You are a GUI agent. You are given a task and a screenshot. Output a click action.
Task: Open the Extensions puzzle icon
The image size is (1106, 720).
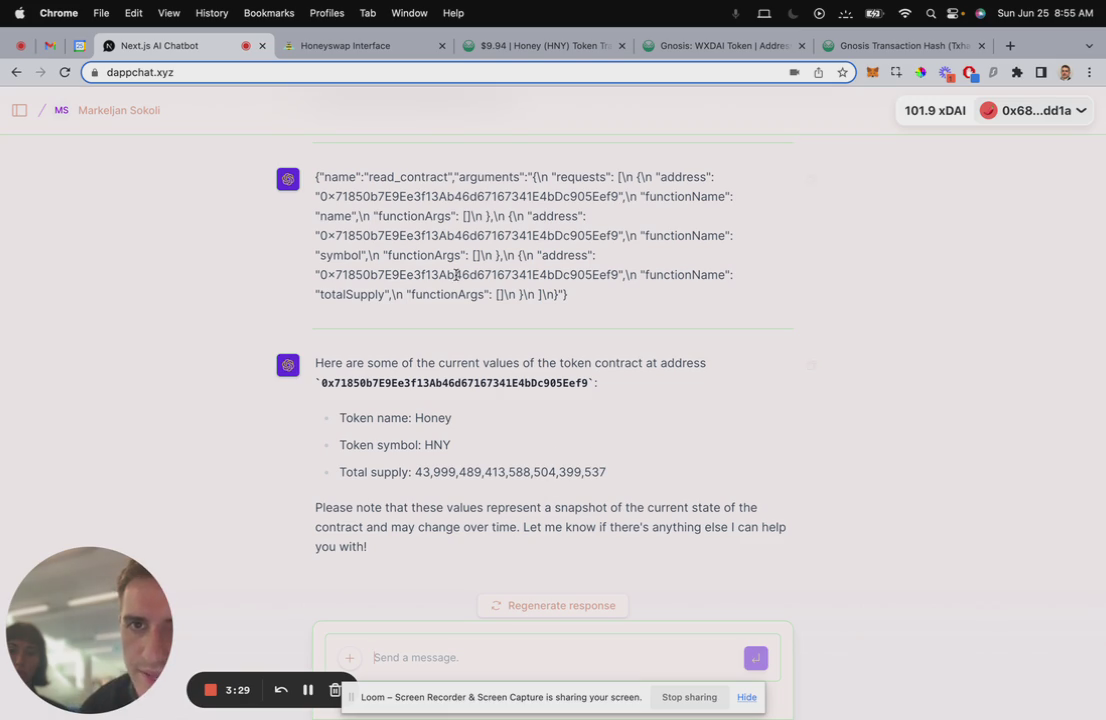pyautogui.click(x=1016, y=73)
